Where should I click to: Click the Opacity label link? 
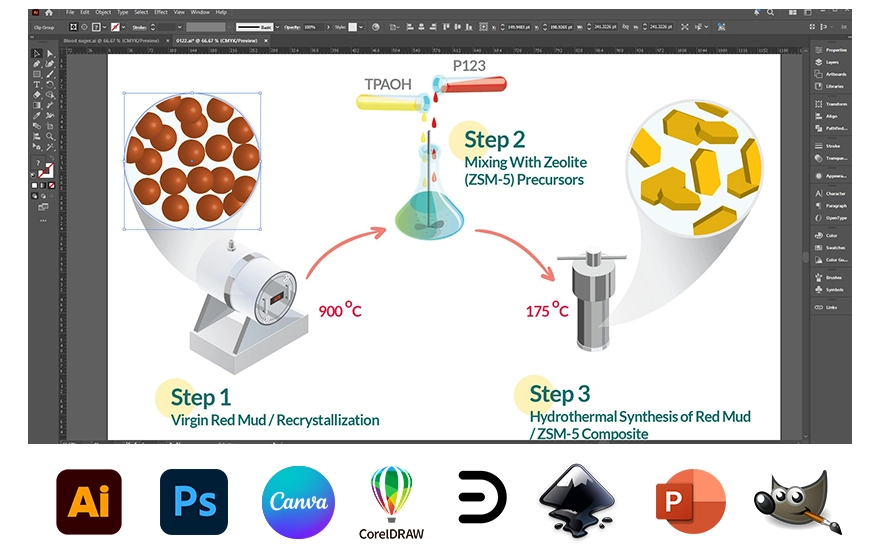pos(292,27)
